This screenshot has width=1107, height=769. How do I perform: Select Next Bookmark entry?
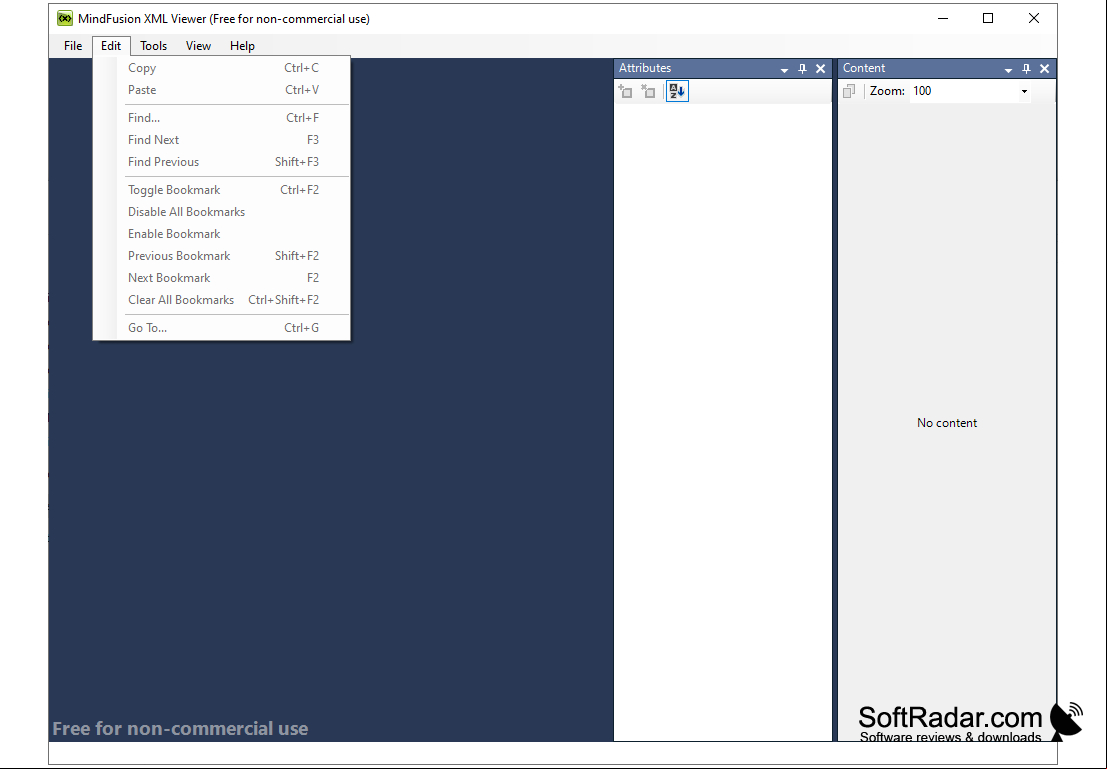pyautogui.click(x=222, y=278)
